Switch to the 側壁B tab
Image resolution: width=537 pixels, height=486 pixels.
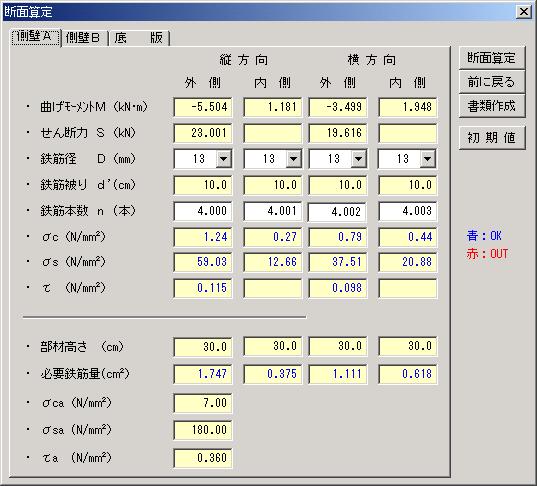click(x=84, y=38)
